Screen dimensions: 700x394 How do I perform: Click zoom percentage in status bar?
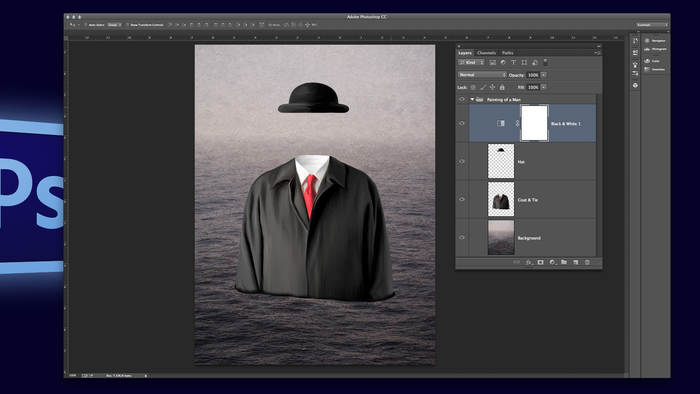tap(73, 376)
